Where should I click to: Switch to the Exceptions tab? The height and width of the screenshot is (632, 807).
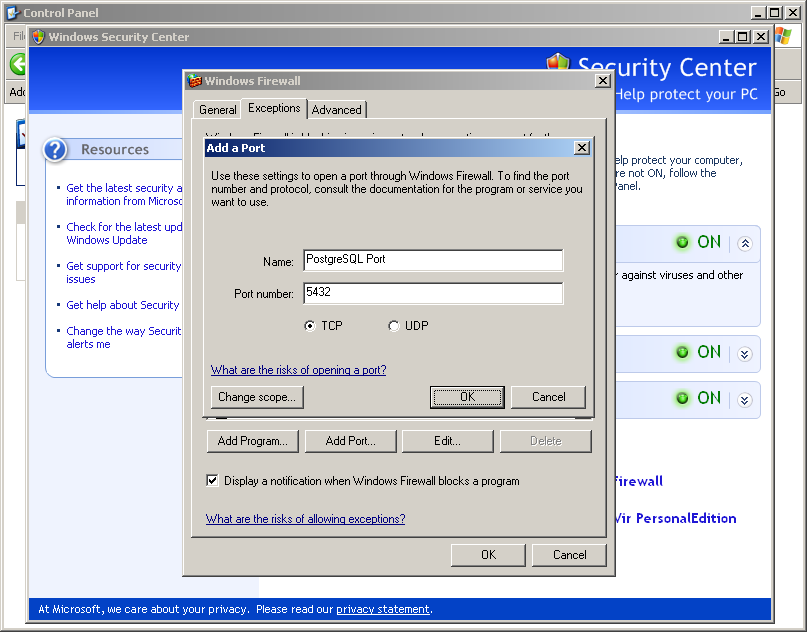(x=274, y=108)
